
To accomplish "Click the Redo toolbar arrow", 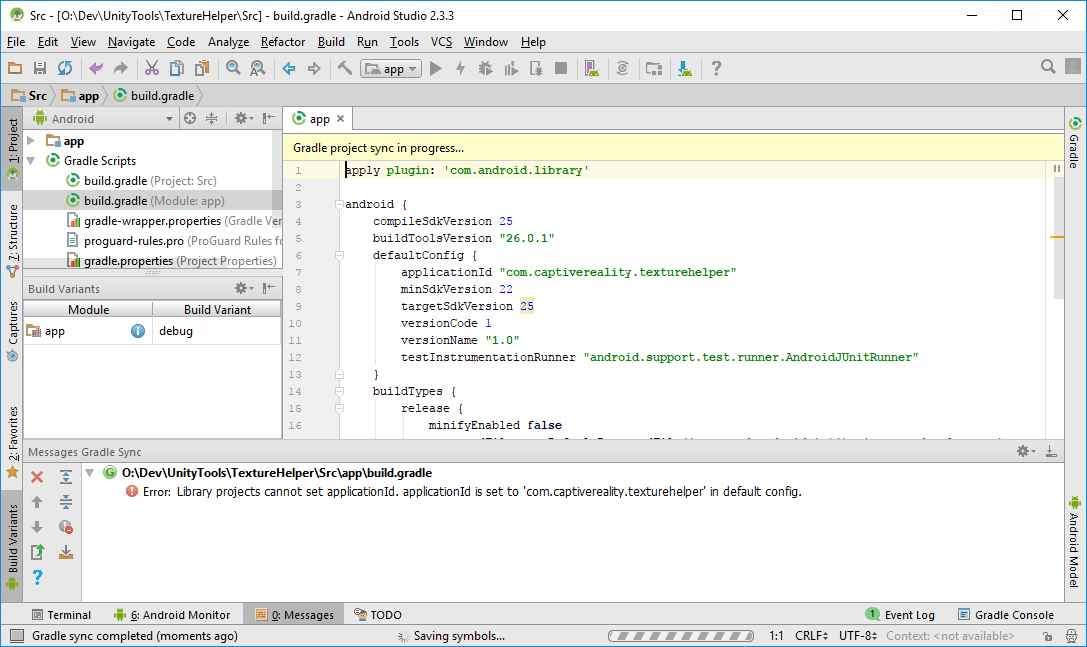I will click(x=121, y=68).
